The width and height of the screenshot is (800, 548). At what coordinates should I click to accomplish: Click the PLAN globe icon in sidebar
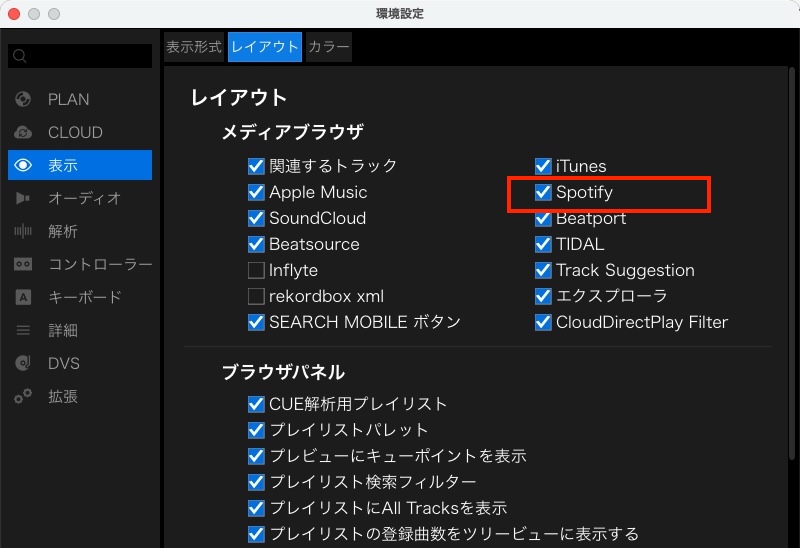coord(23,99)
